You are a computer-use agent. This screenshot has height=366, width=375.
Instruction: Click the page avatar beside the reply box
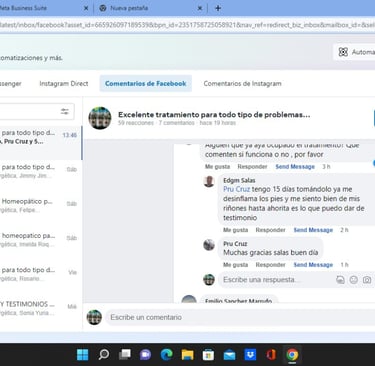[x=209, y=279]
